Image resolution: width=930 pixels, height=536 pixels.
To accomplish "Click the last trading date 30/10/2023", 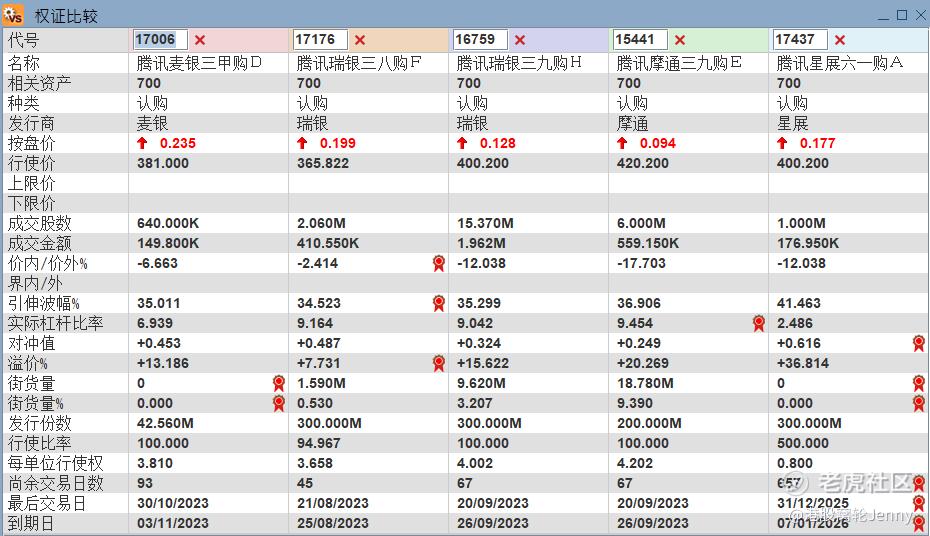I will pos(173,503).
